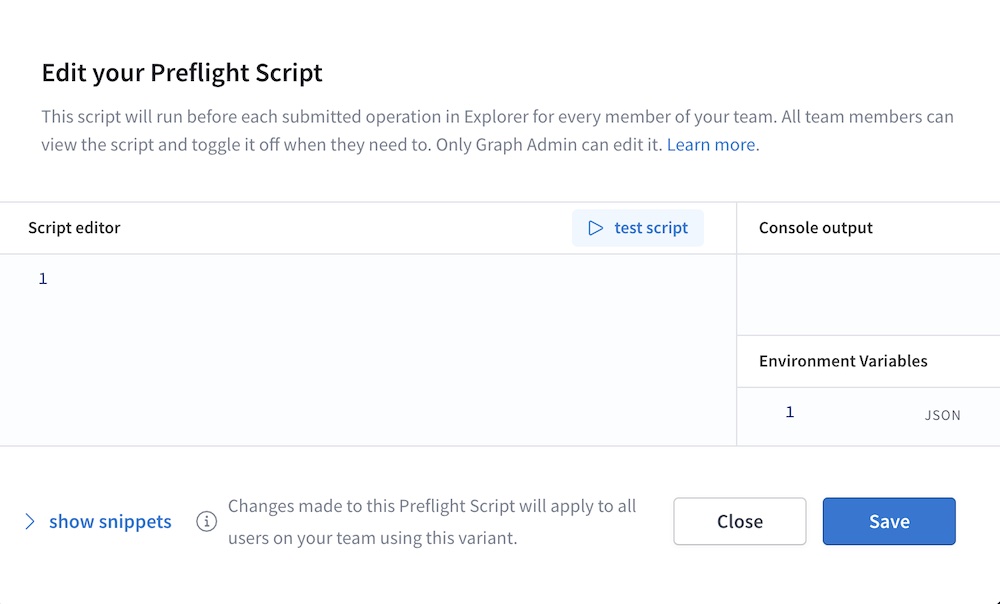Save the Preflight Script
This screenshot has height=604, width=1000.
pyautogui.click(x=888, y=521)
